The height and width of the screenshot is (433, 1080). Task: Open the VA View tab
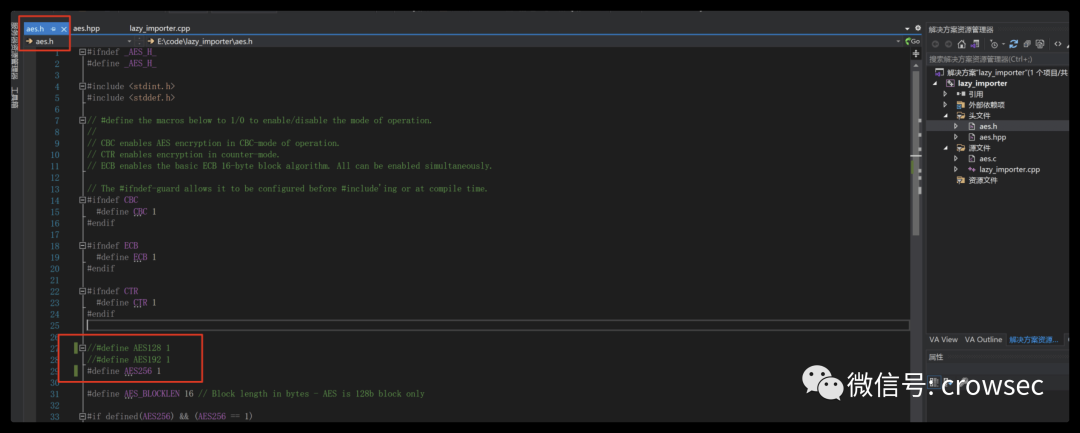943,339
